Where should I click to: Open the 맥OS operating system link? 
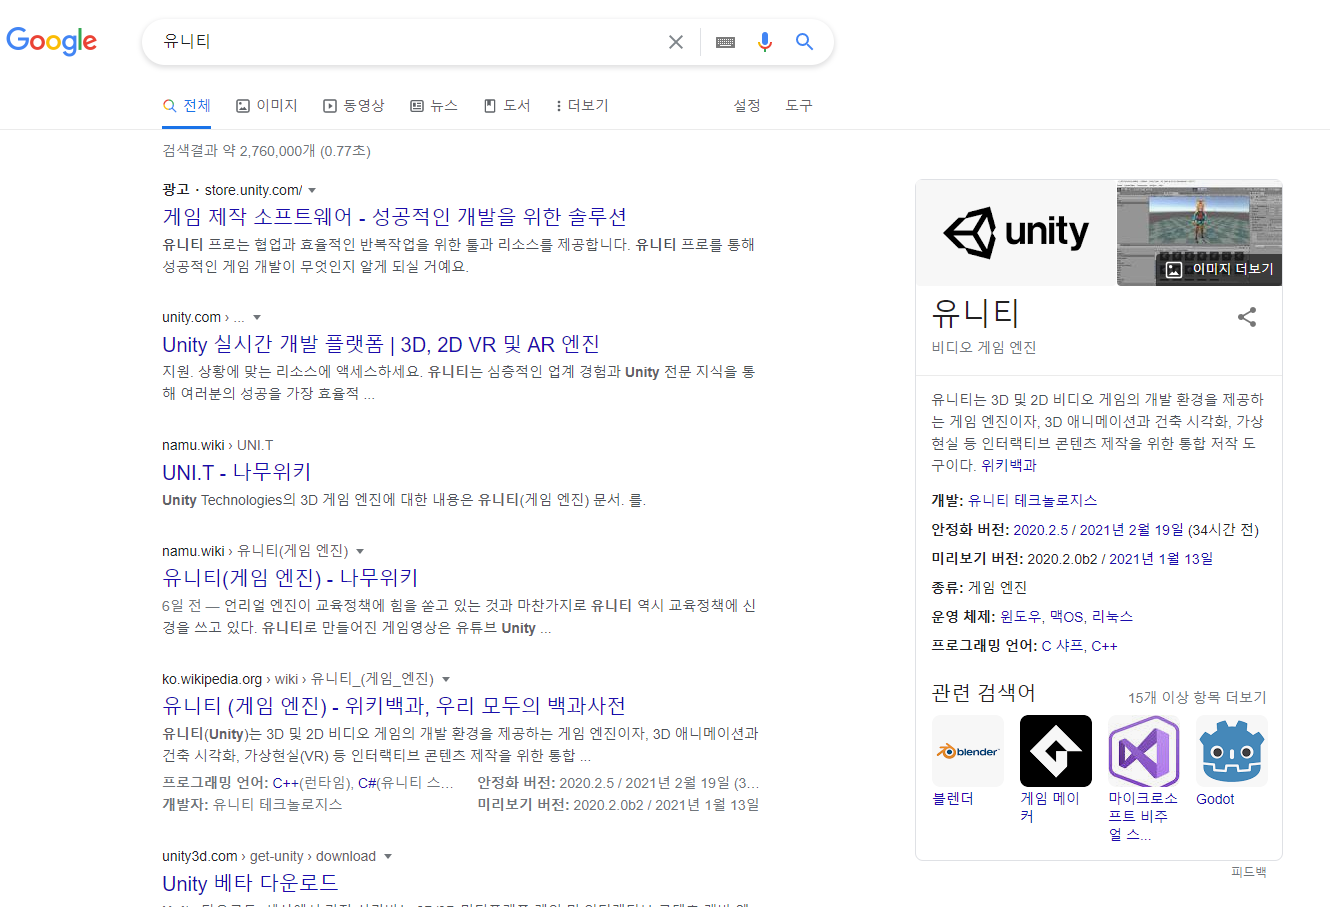point(1066,617)
